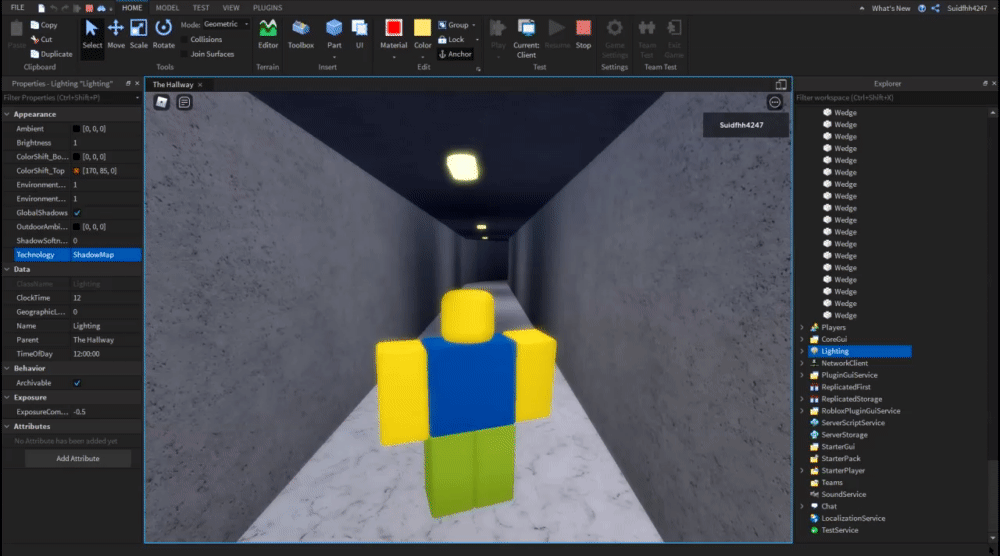
Task: Open the Terrain Editor
Action: (268, 34)
